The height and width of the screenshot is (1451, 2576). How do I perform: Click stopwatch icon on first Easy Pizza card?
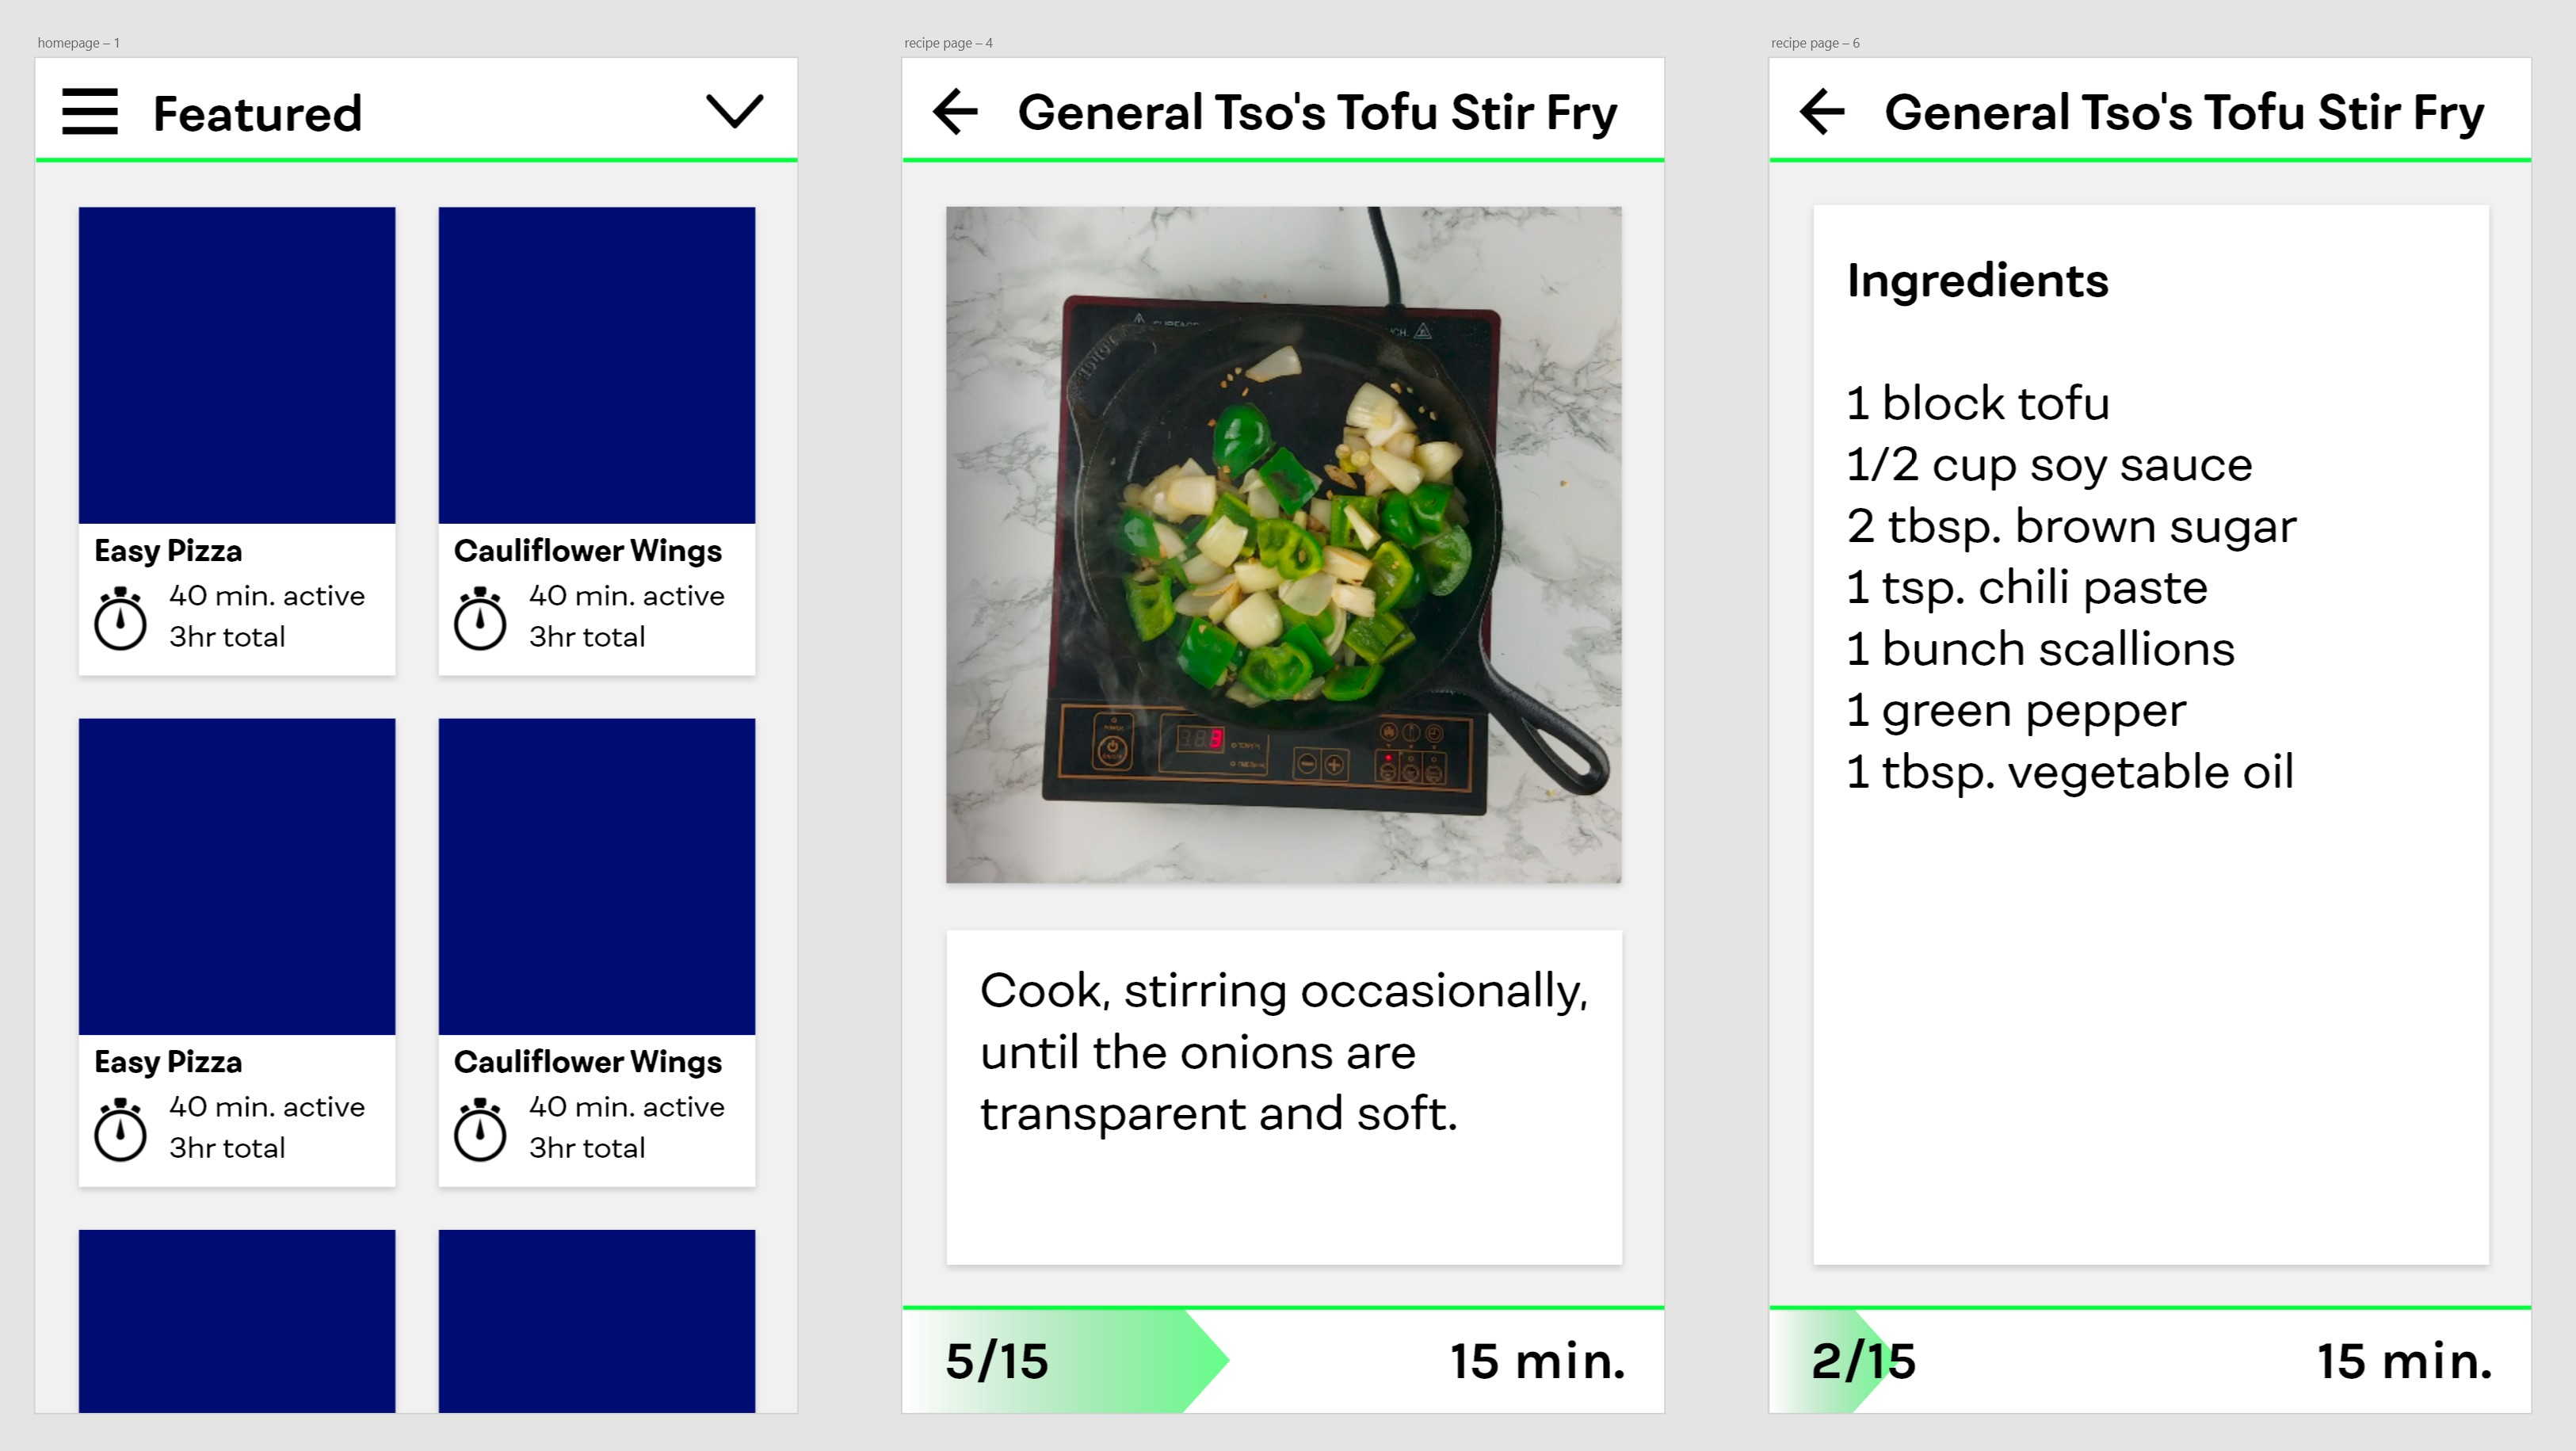point(120,618)
